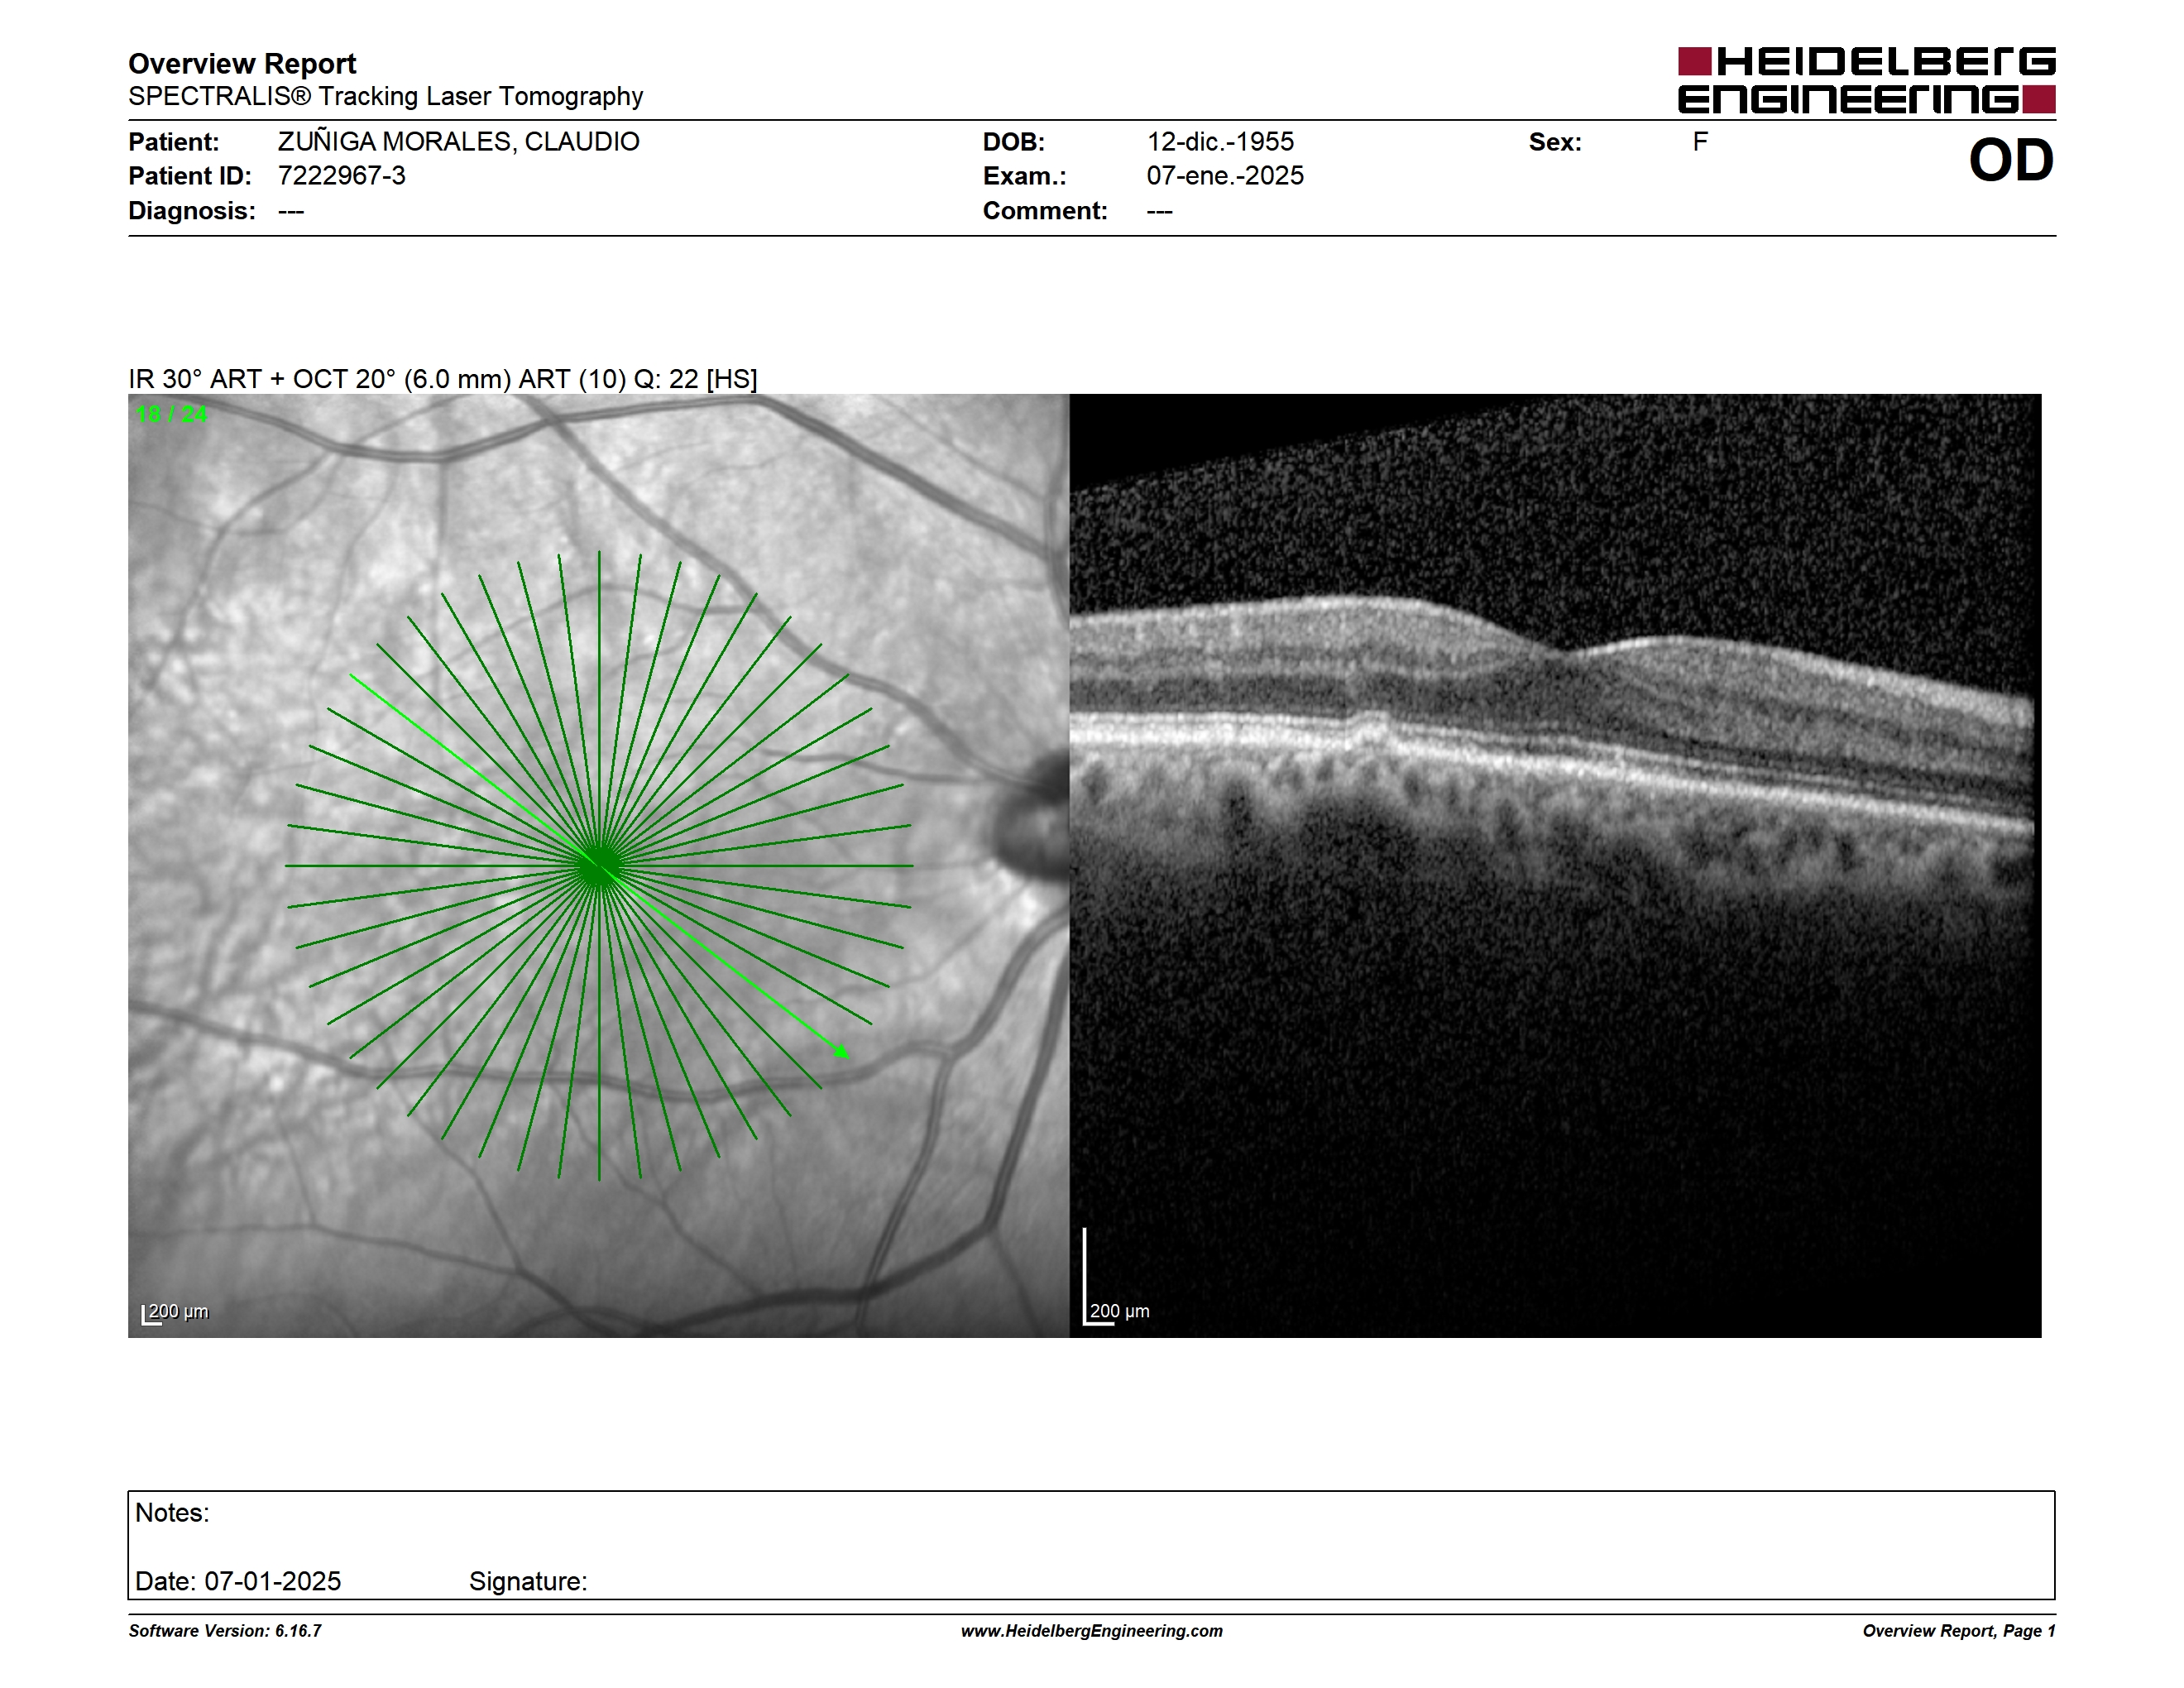Image resolution: width=2184 pixels, height=1688 pixels.
Task: Click the SPECTRALIS Tracking Laser Tomography subtitle
Action: pos(385,96)
